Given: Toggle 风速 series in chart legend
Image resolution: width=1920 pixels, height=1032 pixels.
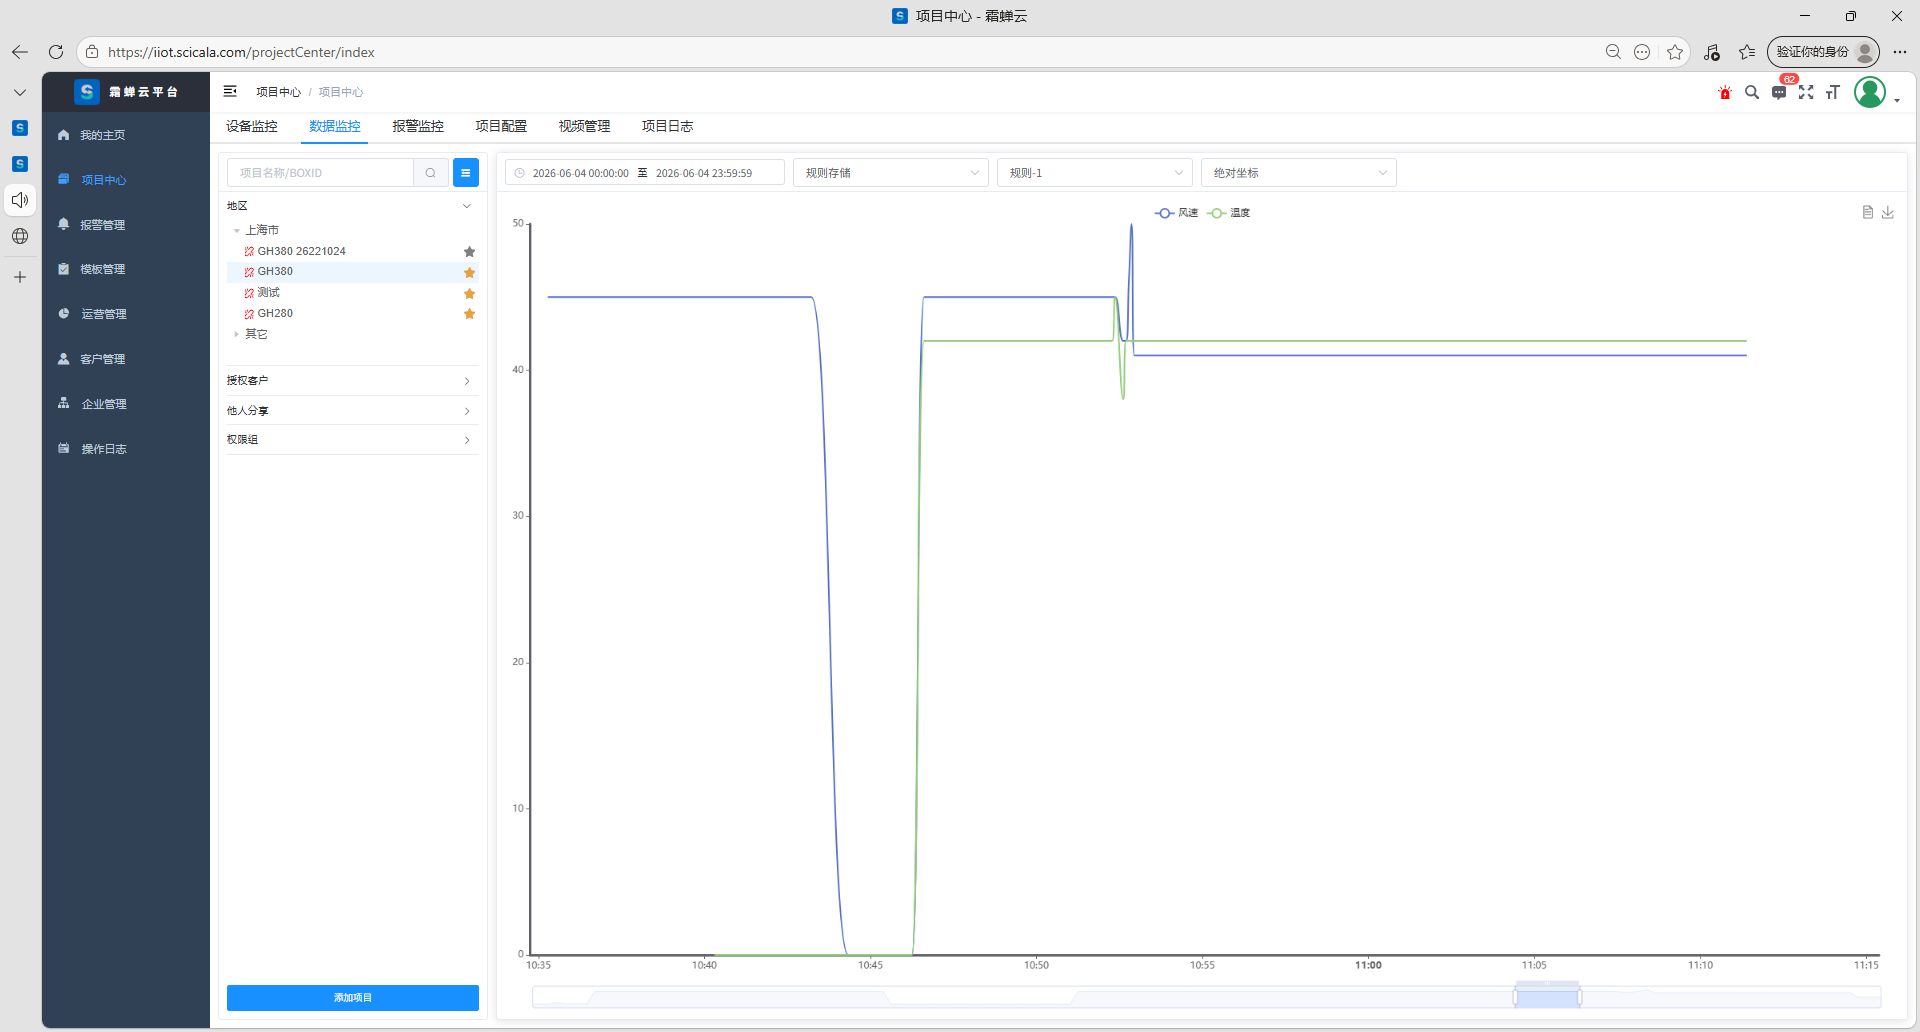Looking at the screenshot, I should [x=1177, y=213].
